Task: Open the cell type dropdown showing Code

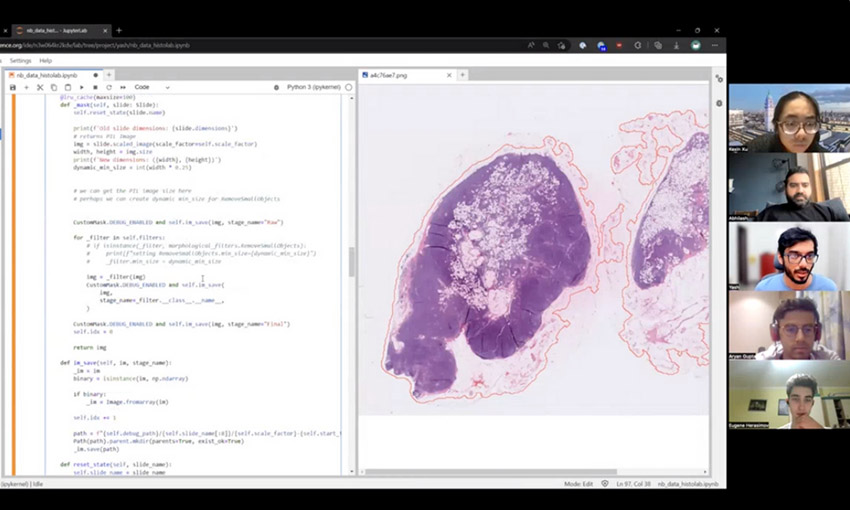Action: [152, 88]
